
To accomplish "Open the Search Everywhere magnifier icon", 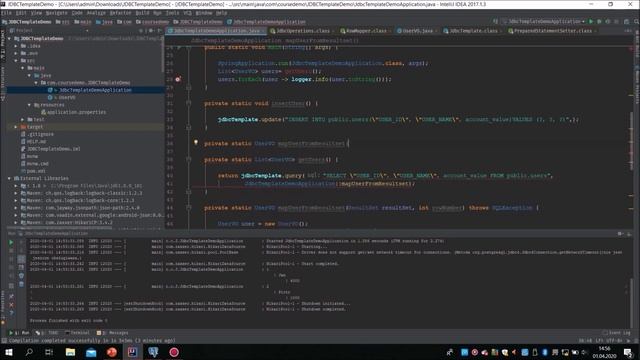I will pyautogui.click(x=636, y=21).
